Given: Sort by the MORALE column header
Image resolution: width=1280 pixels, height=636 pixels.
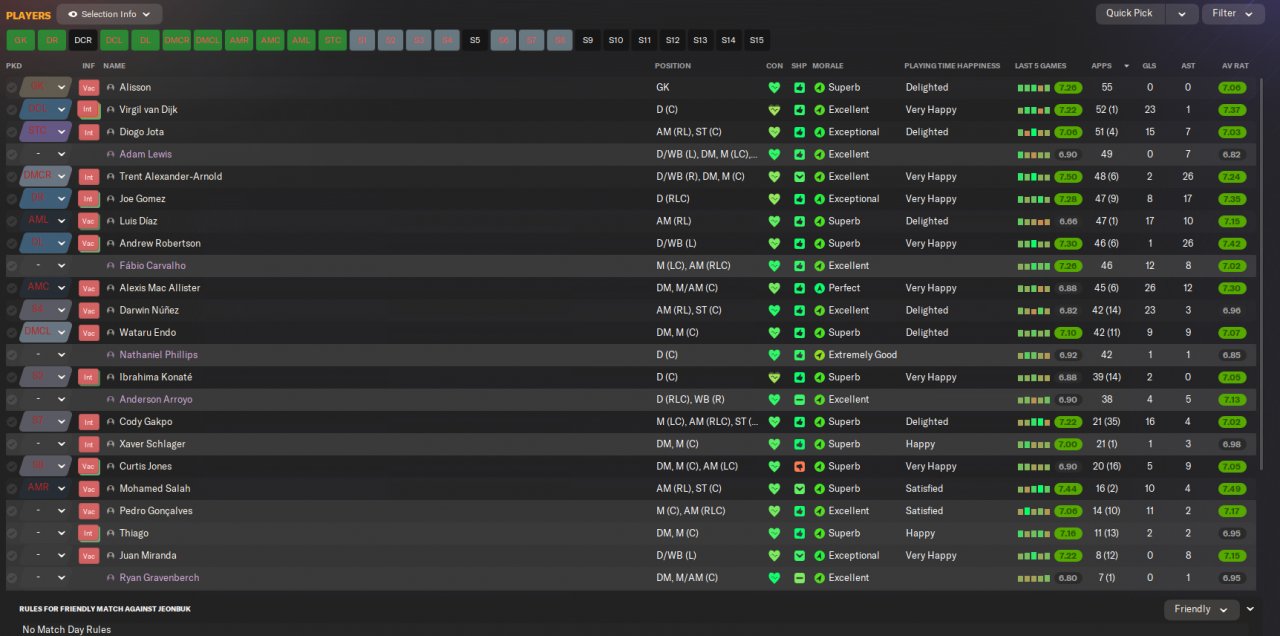Looking at the screenshot, I should [x=828, y=66].
